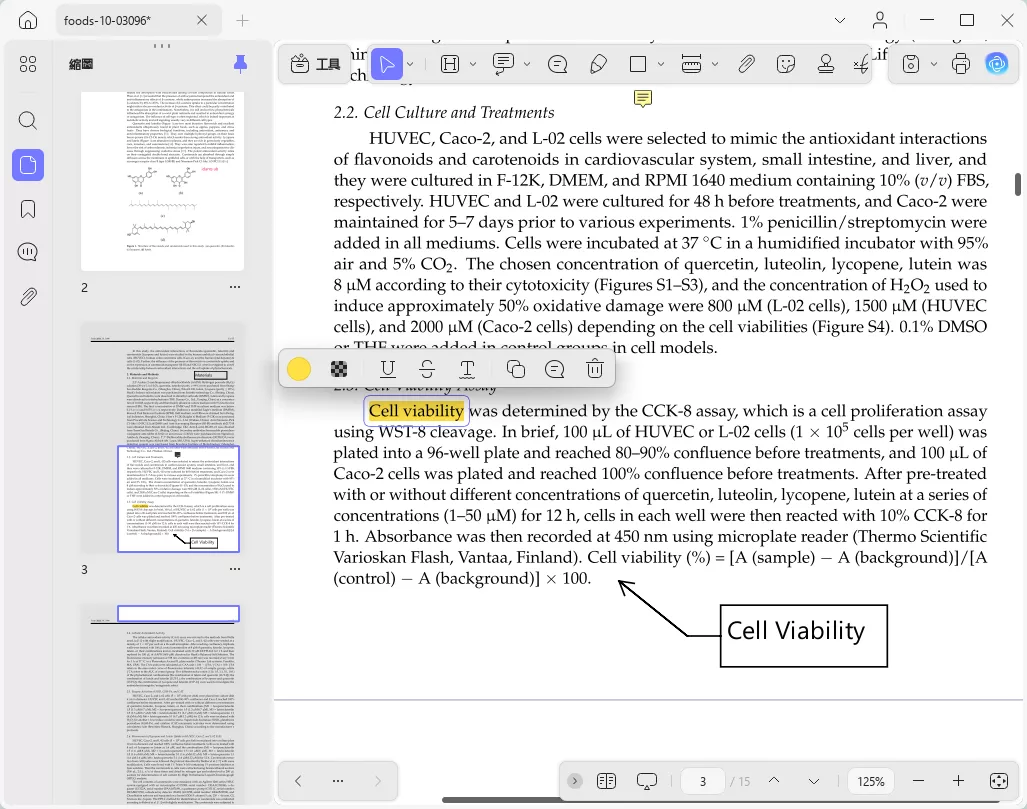Delete the highlight annotation

coord(595,369)
